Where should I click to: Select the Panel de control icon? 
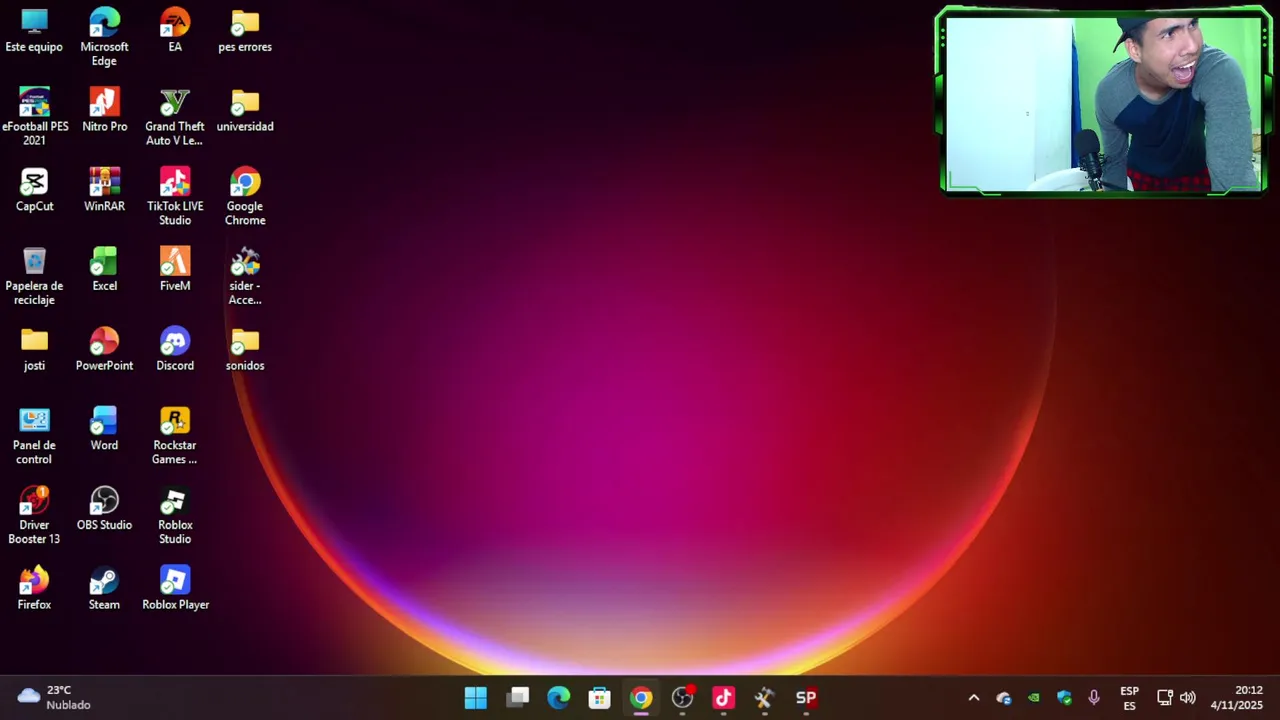click(34, 436)
